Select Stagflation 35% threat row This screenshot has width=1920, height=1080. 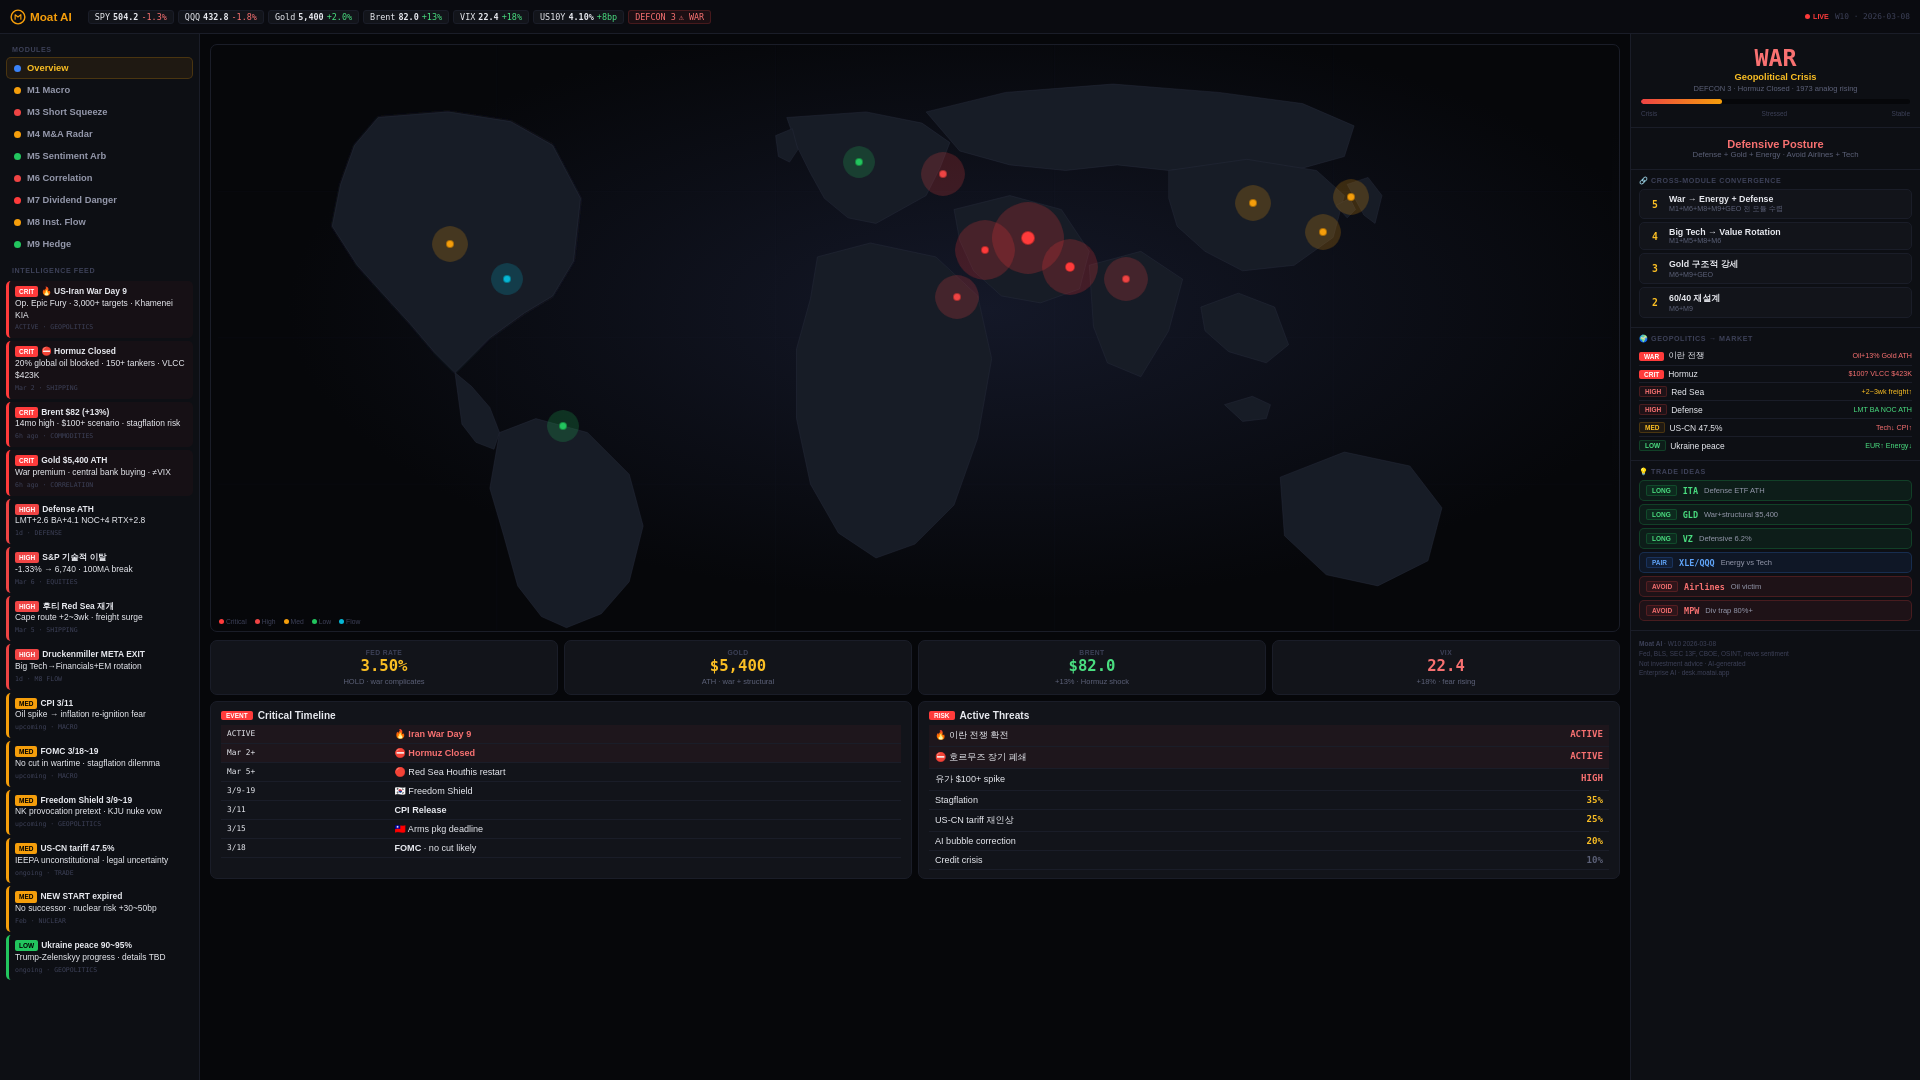click(1269, 800)
